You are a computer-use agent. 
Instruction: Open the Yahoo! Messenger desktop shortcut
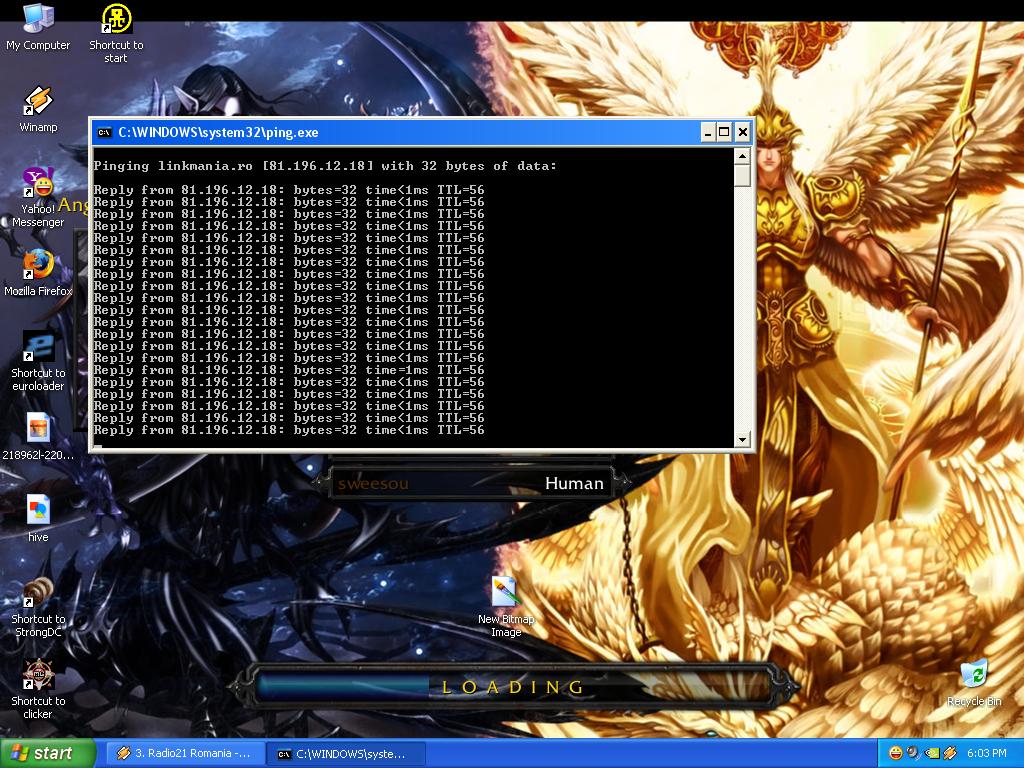click(x=38, y=196)
